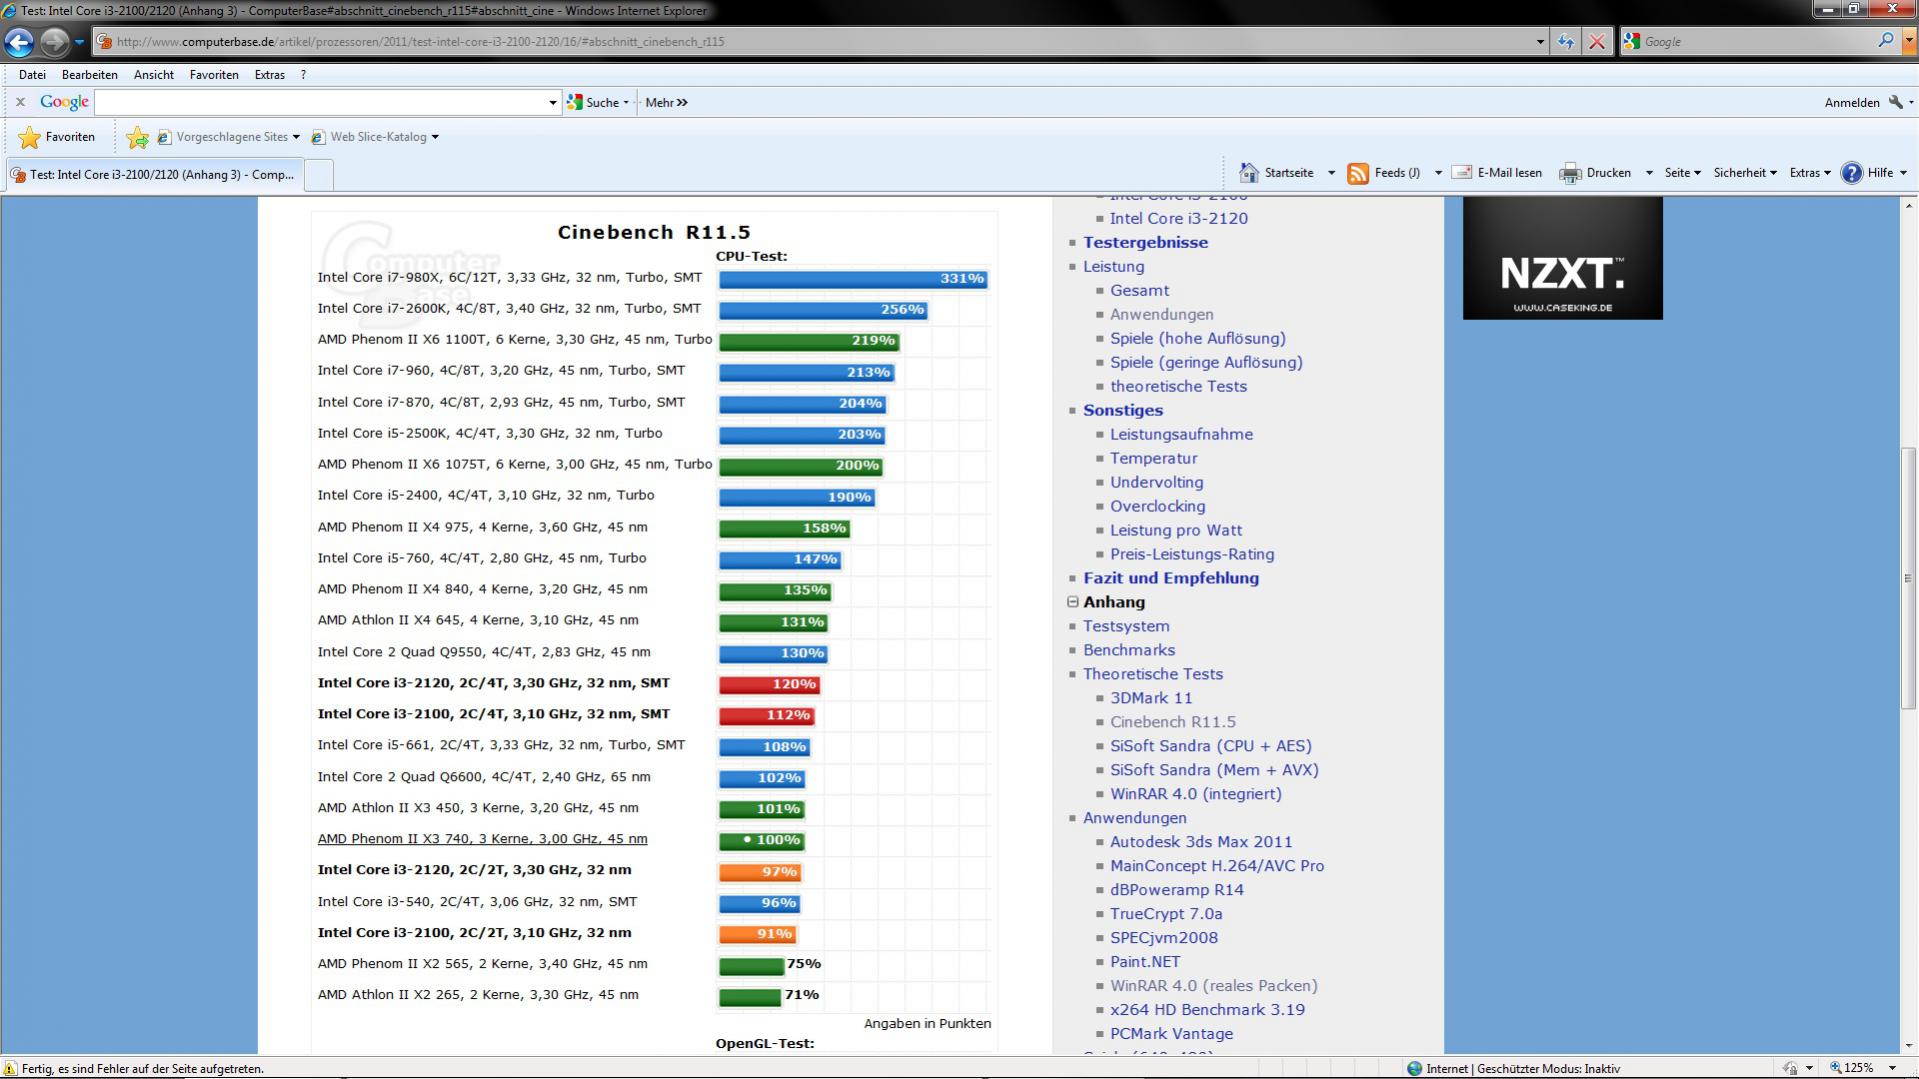Open the search provider dropdown arrow
Screen dimensions: 1919x1079
point(1907,42)
